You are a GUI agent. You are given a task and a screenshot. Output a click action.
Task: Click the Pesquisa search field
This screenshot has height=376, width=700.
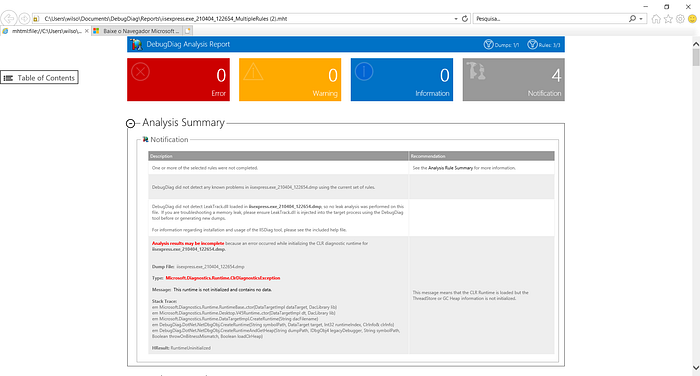(x=551, y=19)
